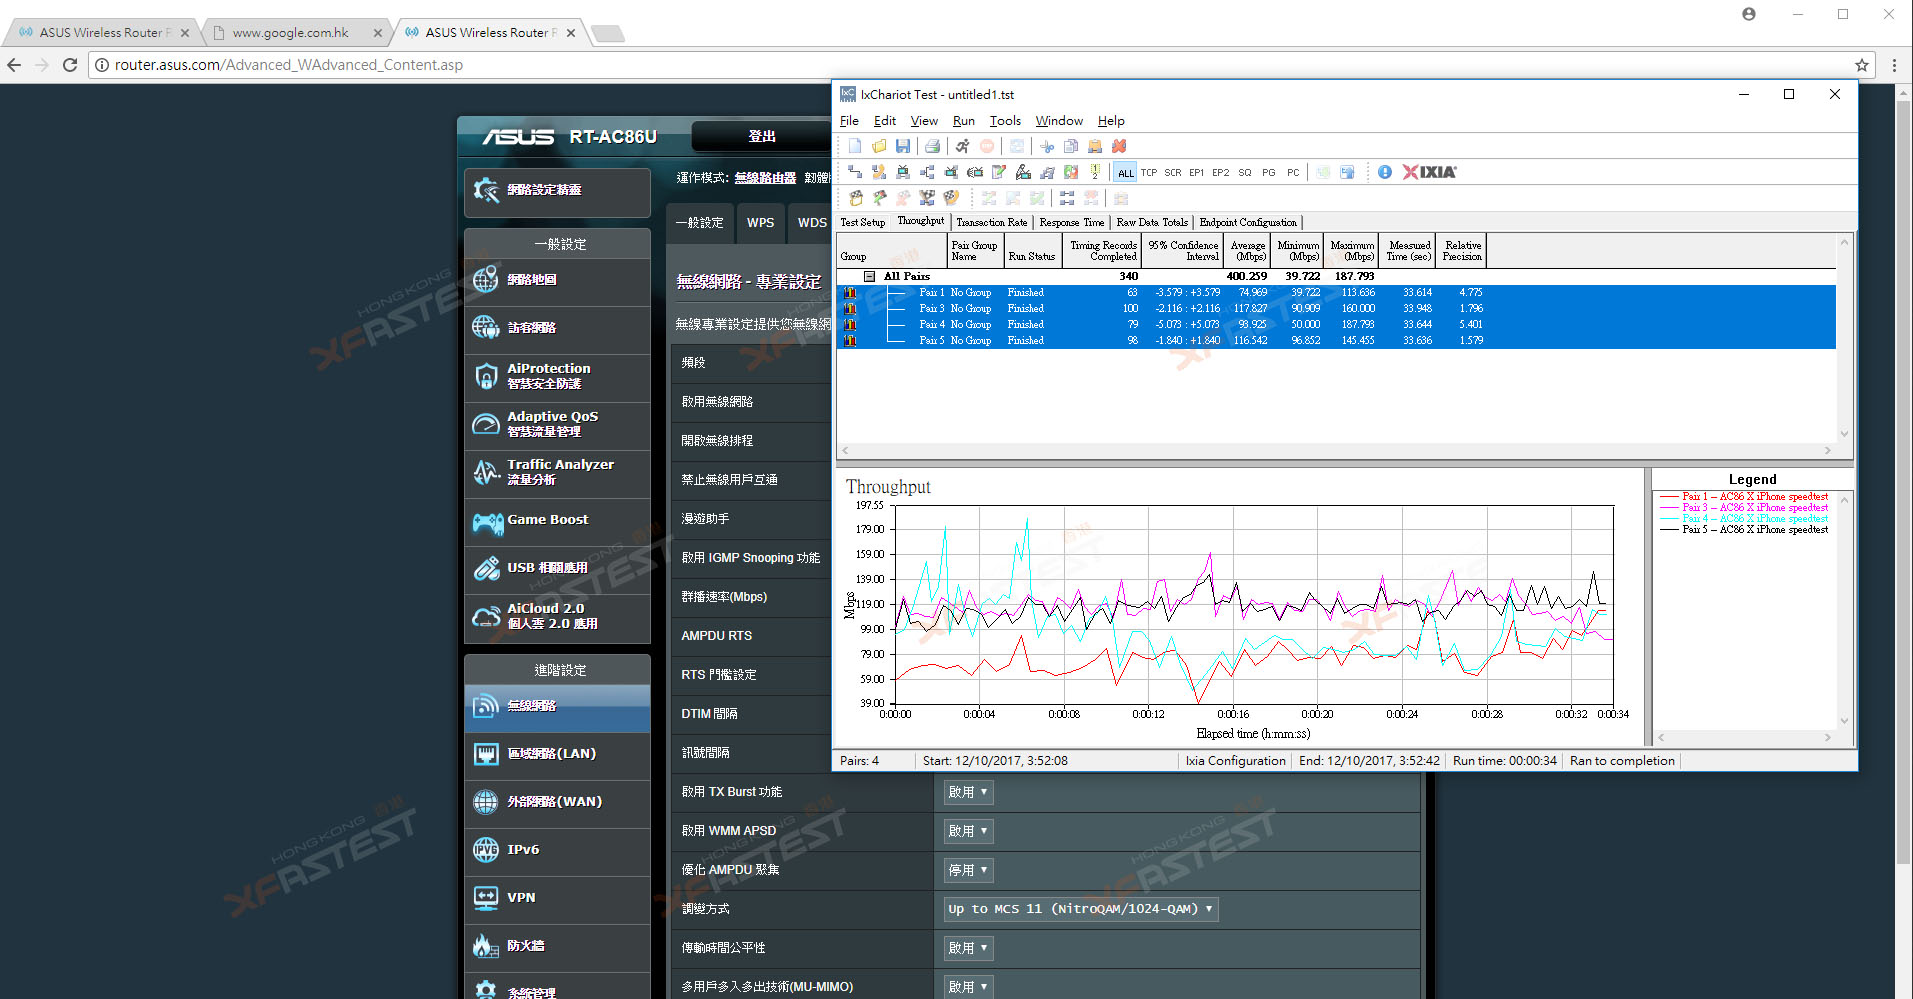Click the results table horizontal scrollbar

click(x=1336, y=450)
